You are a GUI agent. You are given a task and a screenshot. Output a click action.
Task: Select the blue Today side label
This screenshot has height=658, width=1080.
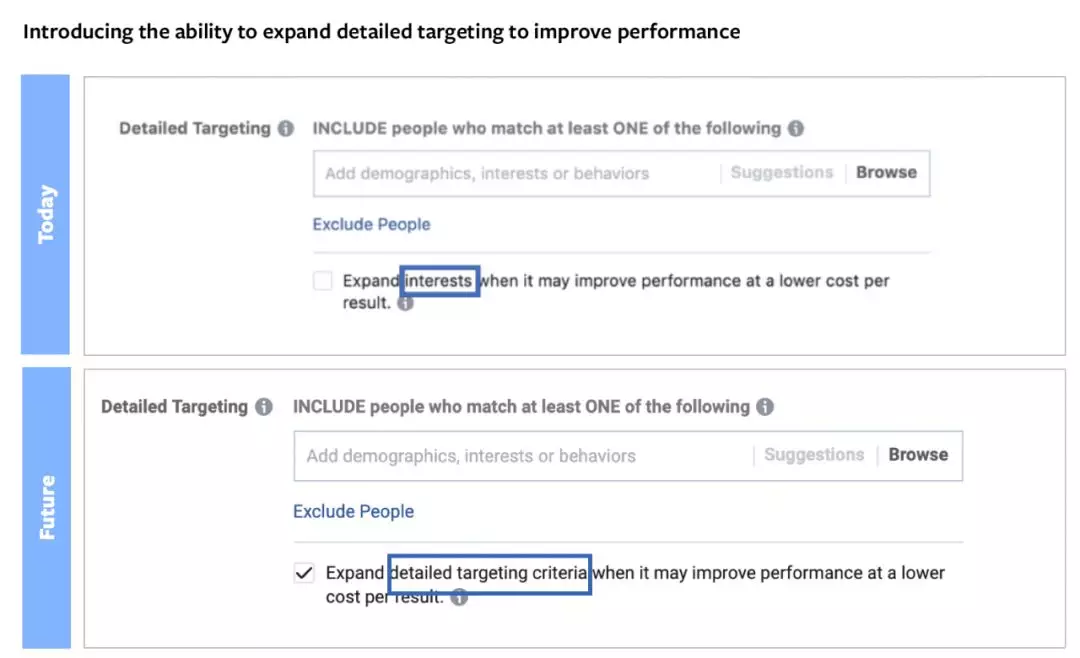pos(46,214)
